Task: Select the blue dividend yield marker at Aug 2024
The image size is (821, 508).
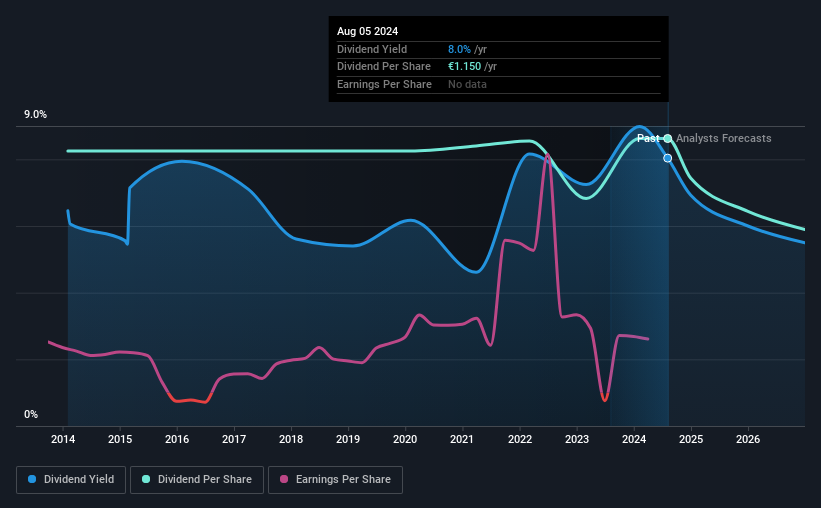Action: 668,158
